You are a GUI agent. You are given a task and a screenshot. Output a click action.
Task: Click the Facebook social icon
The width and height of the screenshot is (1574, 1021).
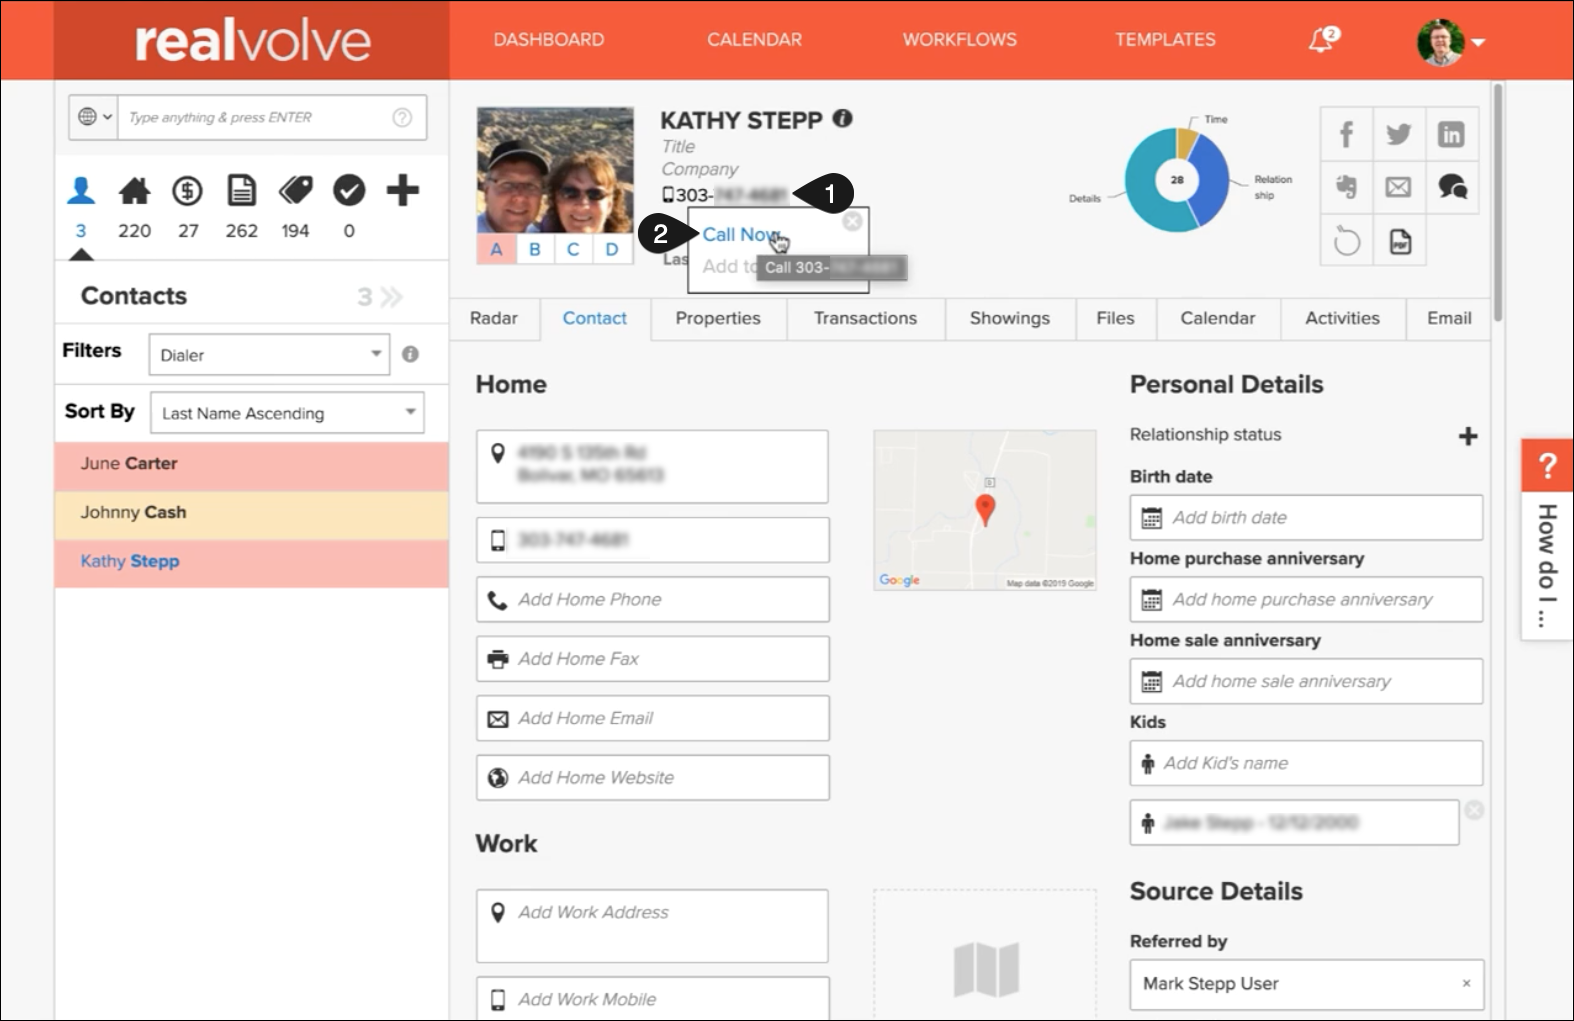(1346, 134)
